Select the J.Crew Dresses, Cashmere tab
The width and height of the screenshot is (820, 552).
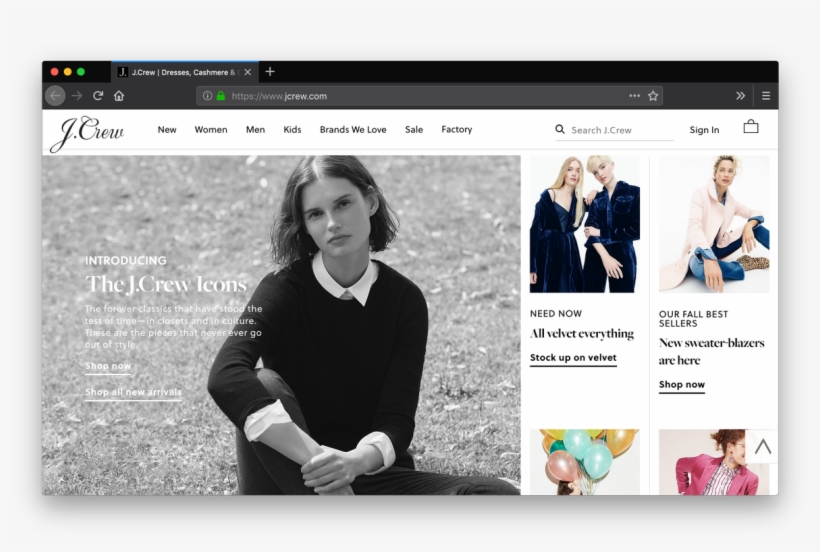tap(185, 72)
